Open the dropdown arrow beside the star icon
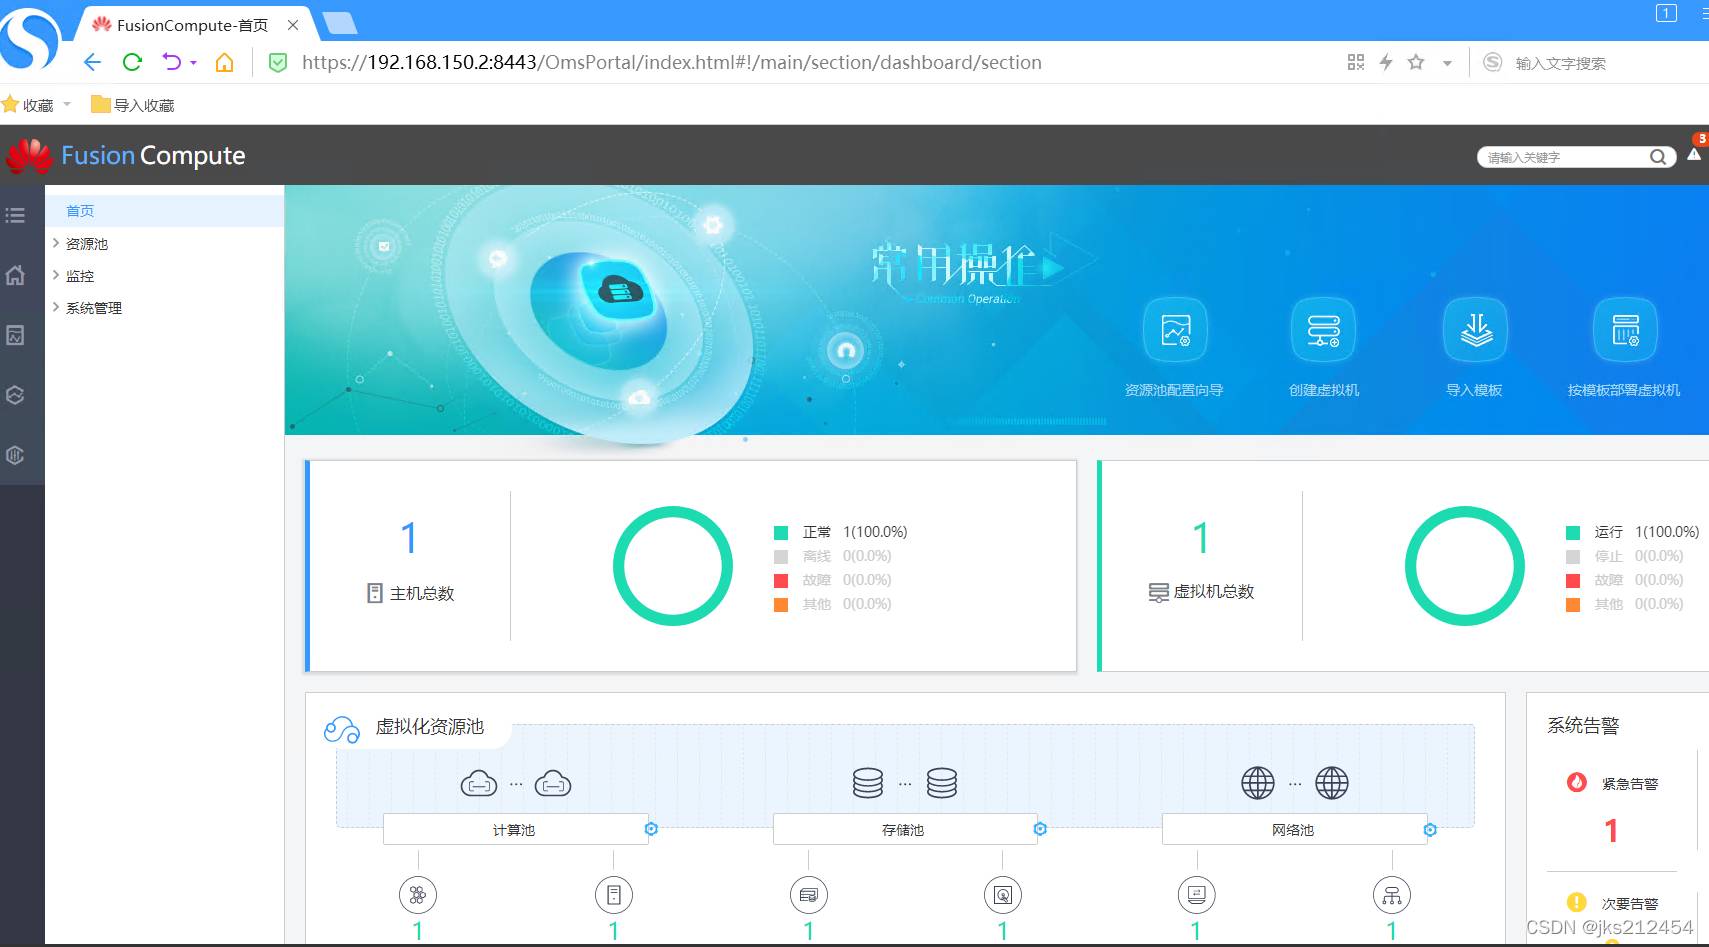 click(1447, 63)
